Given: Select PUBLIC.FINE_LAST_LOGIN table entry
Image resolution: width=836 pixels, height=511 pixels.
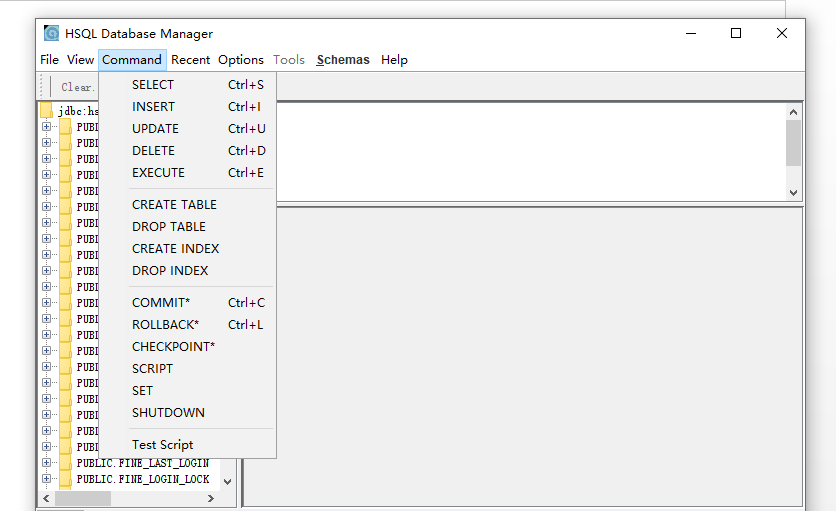Looking at the screenshot, I should click(143, 463).
